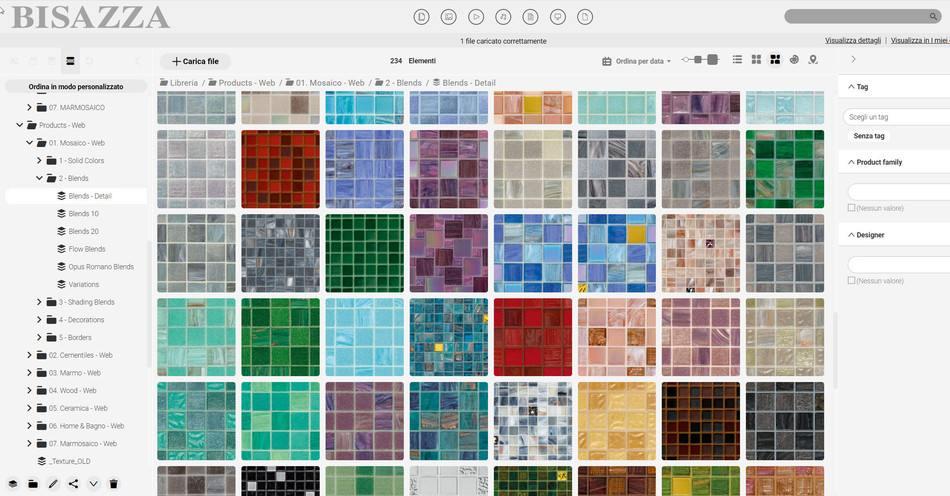
Task: Filter by text document type icon
Action: click(x=530, y=17)
